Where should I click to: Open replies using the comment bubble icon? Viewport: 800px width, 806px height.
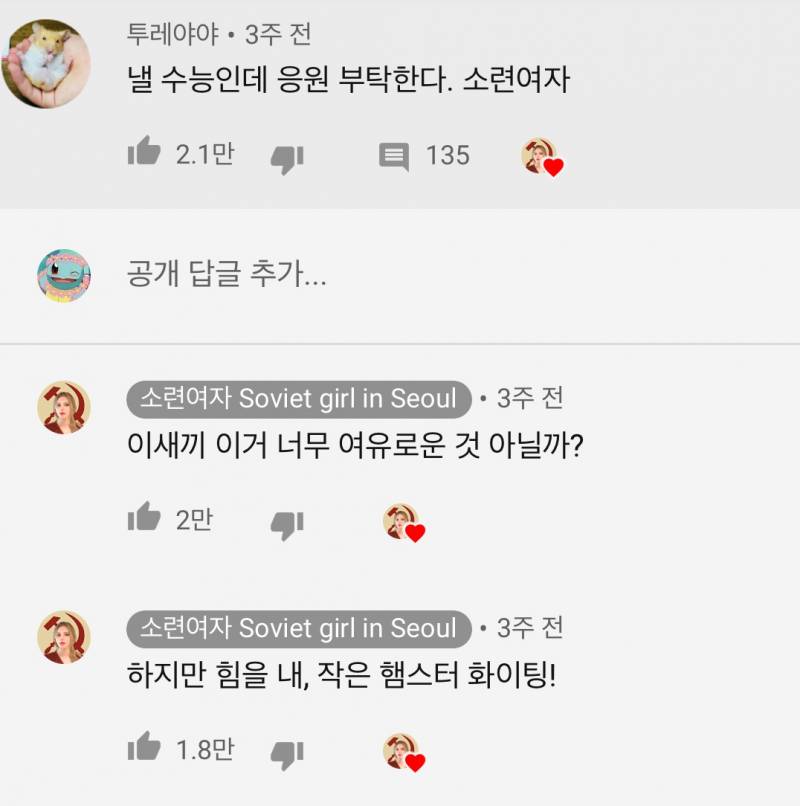[x=397, y=155]
